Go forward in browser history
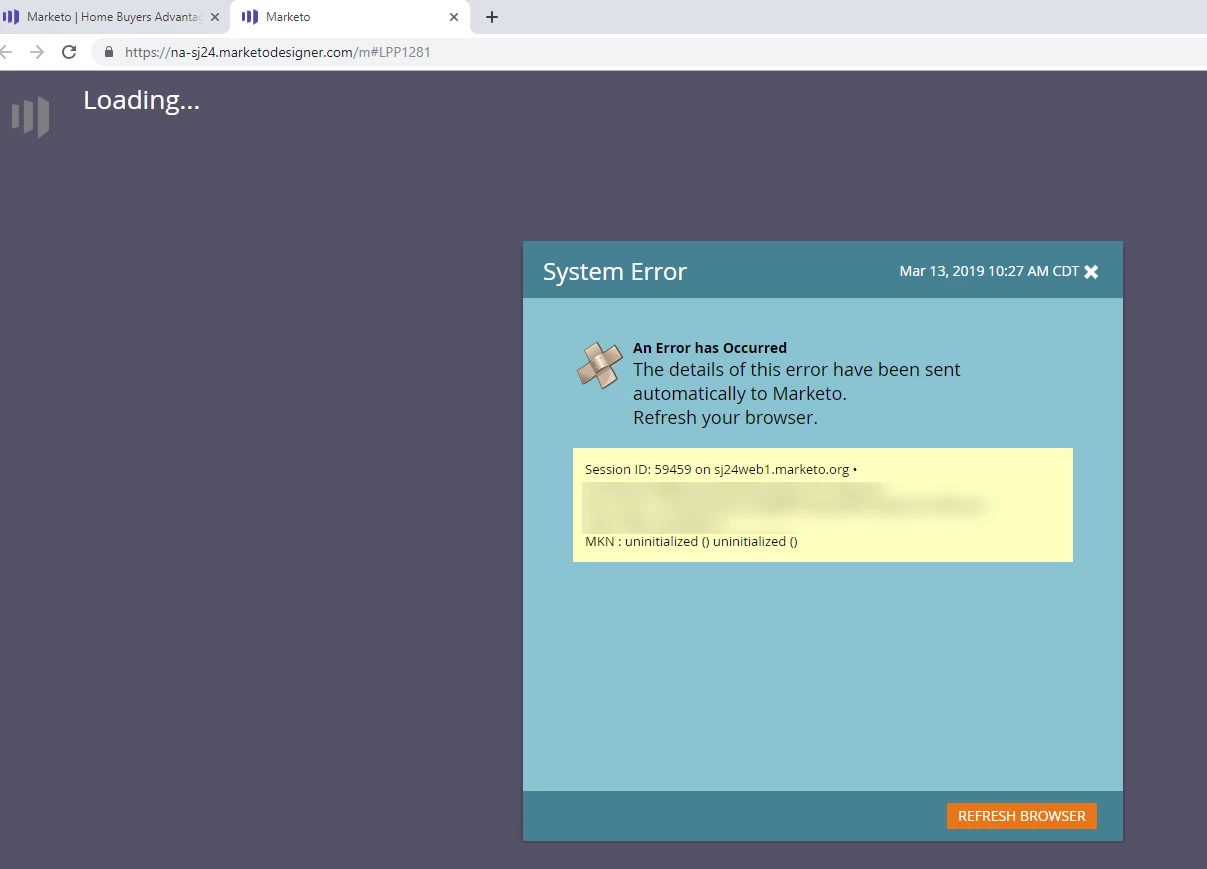The height and width of the screenshot is (869, 1207). pos(37,52)
